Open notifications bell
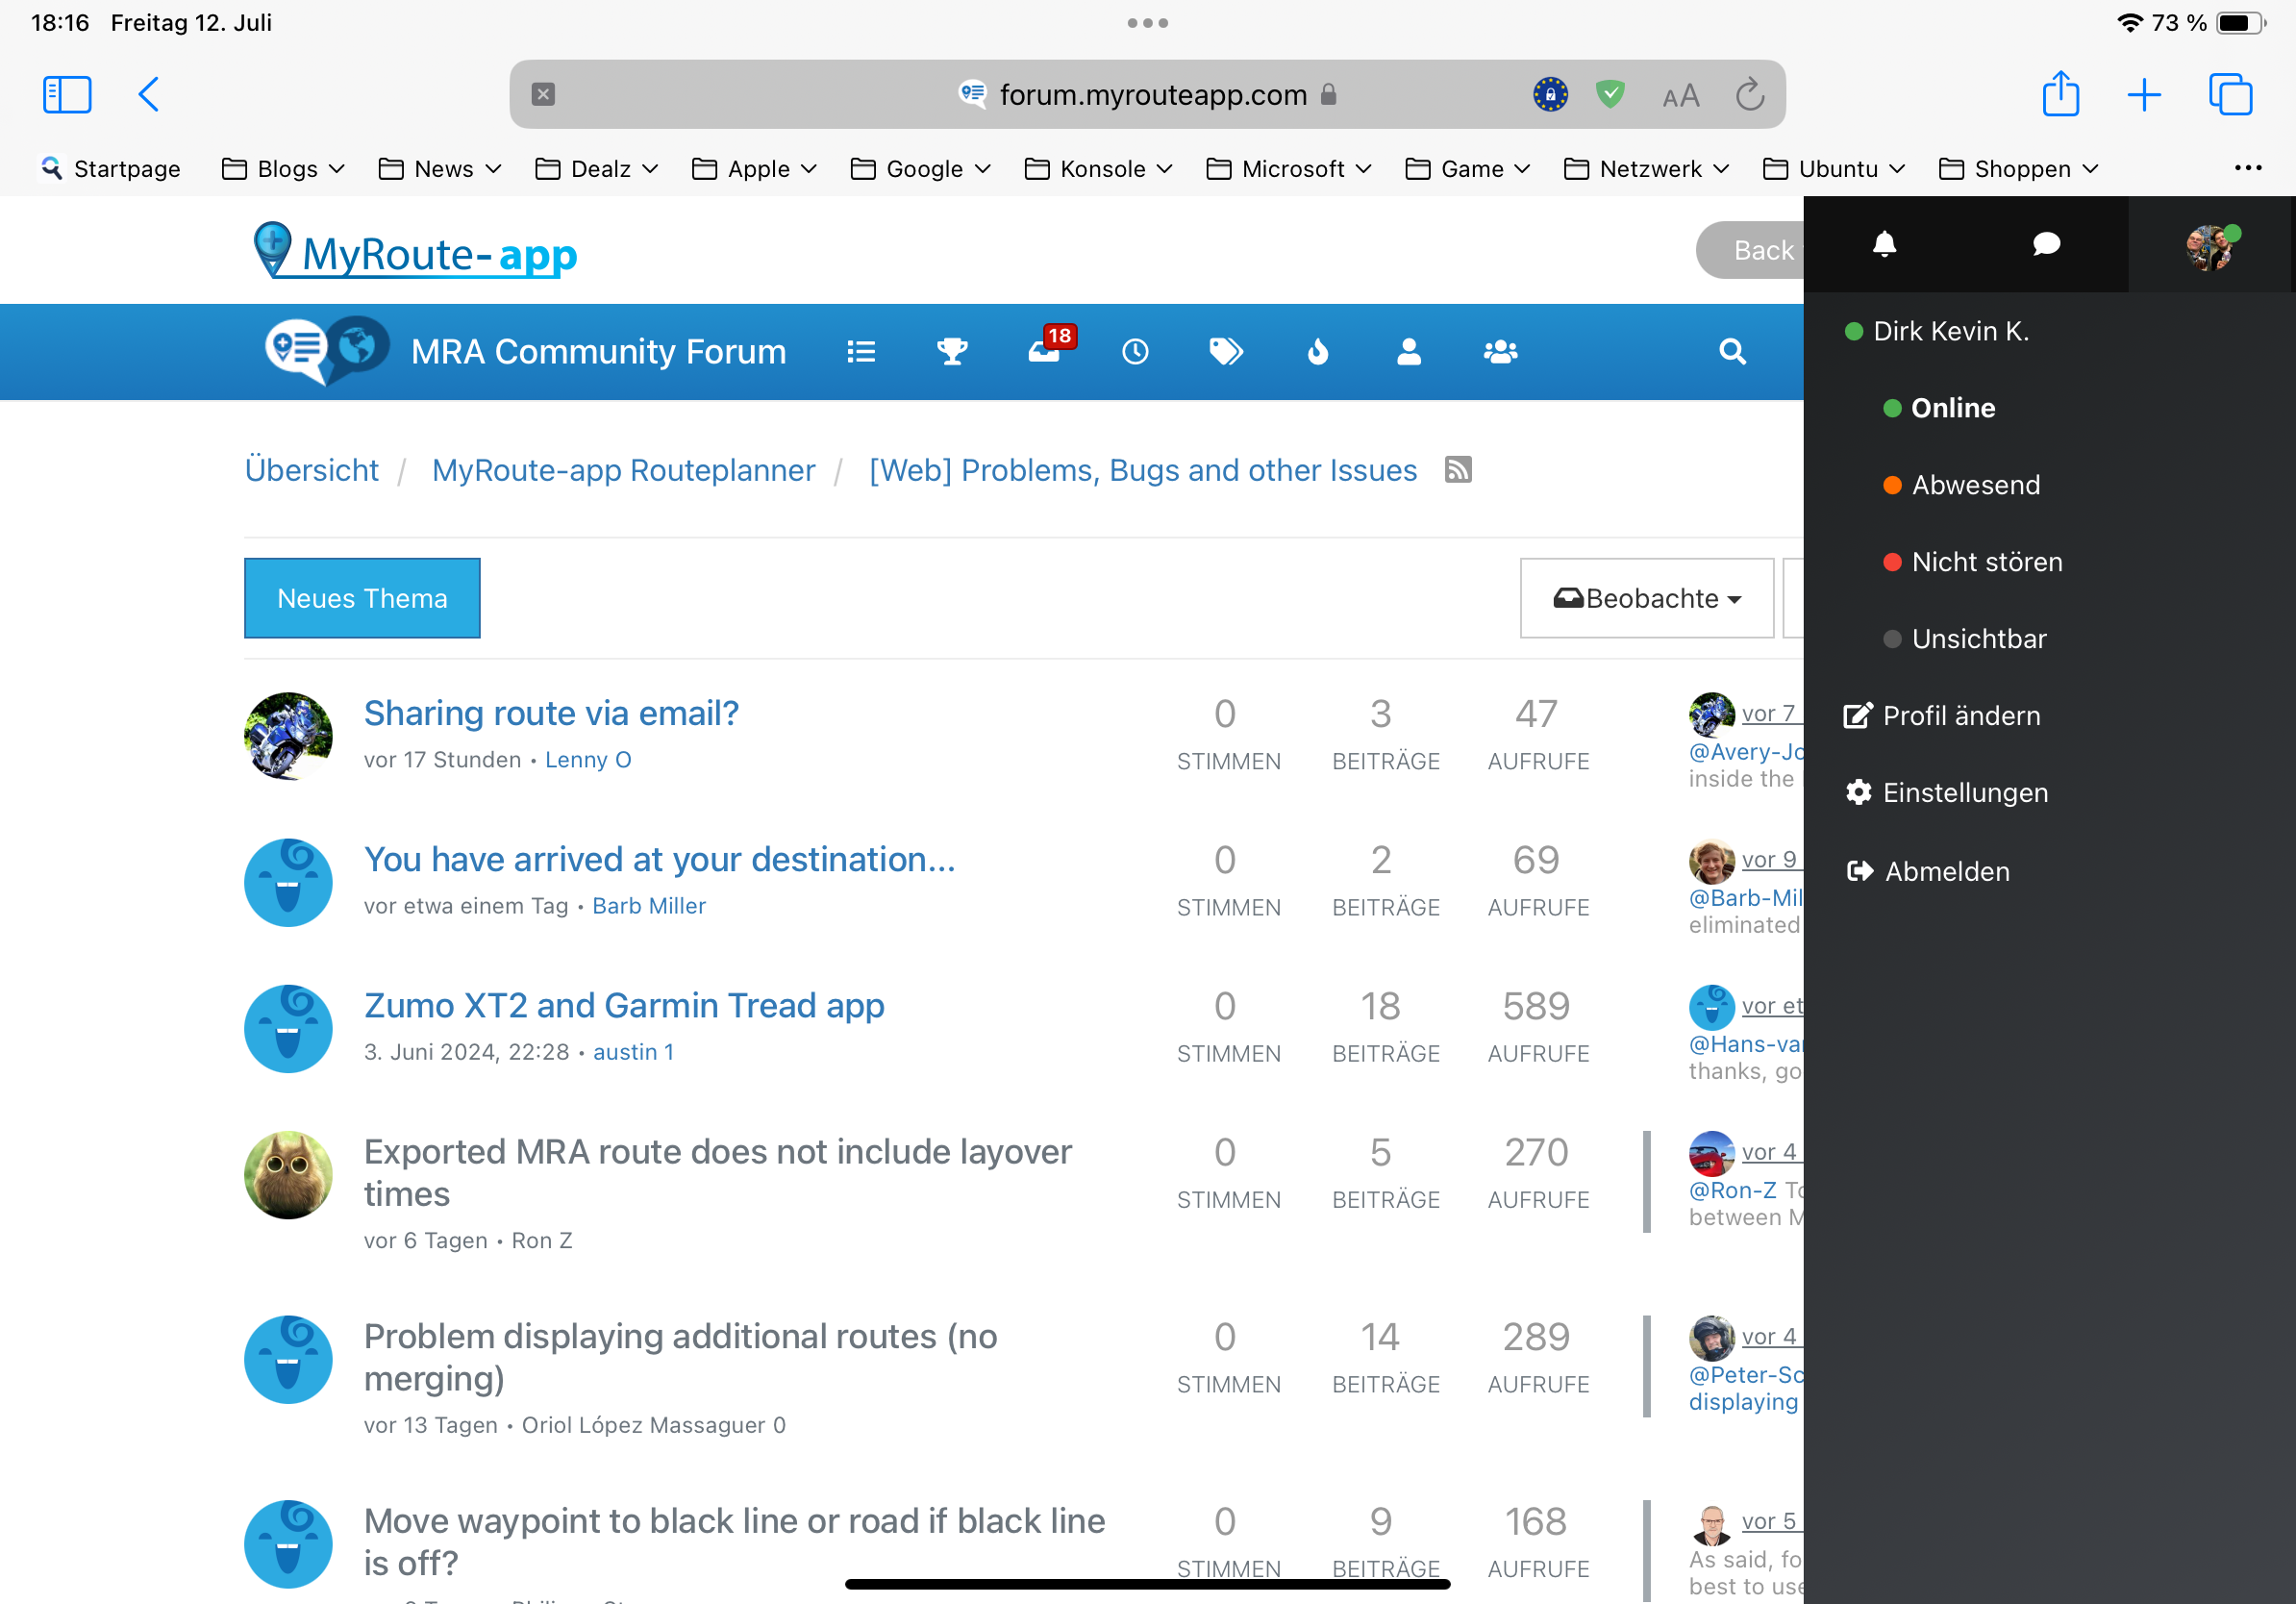The height and width of the screenshot is (1604, 2296). point(1885,244)
